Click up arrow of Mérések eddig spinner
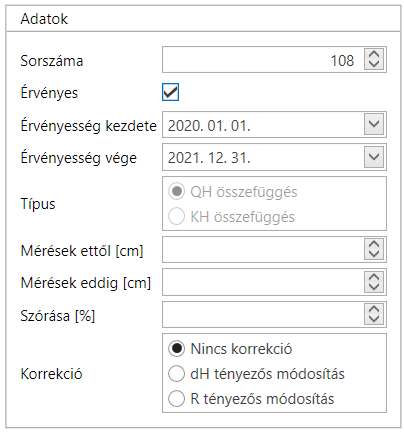 pyautogui.click(x=374, y=277)
